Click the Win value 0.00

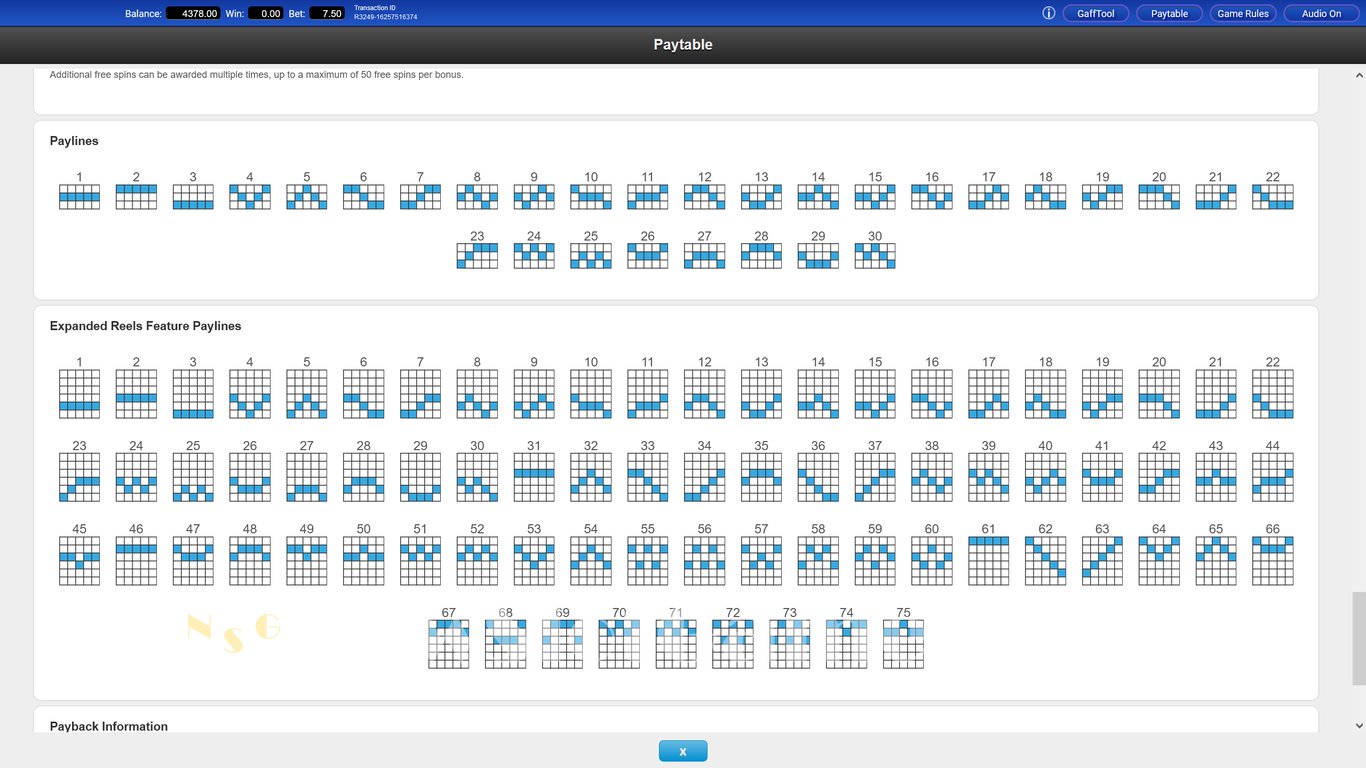(265, 14)
